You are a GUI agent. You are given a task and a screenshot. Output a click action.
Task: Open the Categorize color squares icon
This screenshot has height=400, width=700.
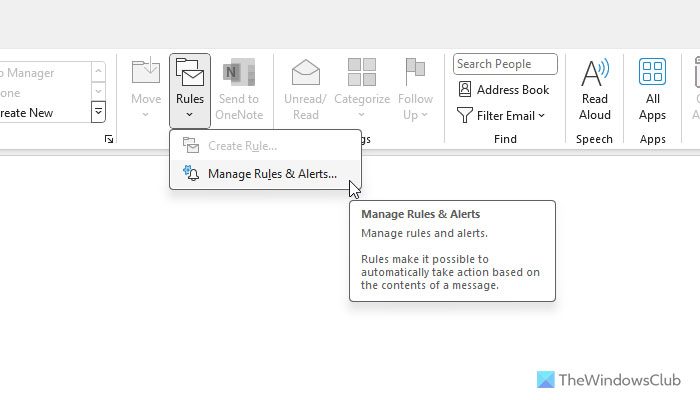(362, 73)
